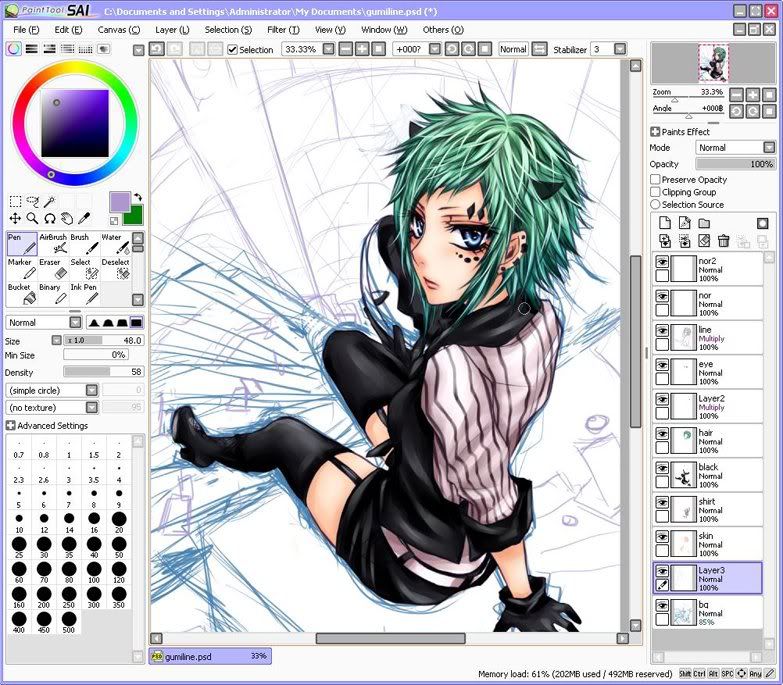The height and width of the screenshot is (685, 783).
Task: Select the Marker tool
Action: [22, 269]
